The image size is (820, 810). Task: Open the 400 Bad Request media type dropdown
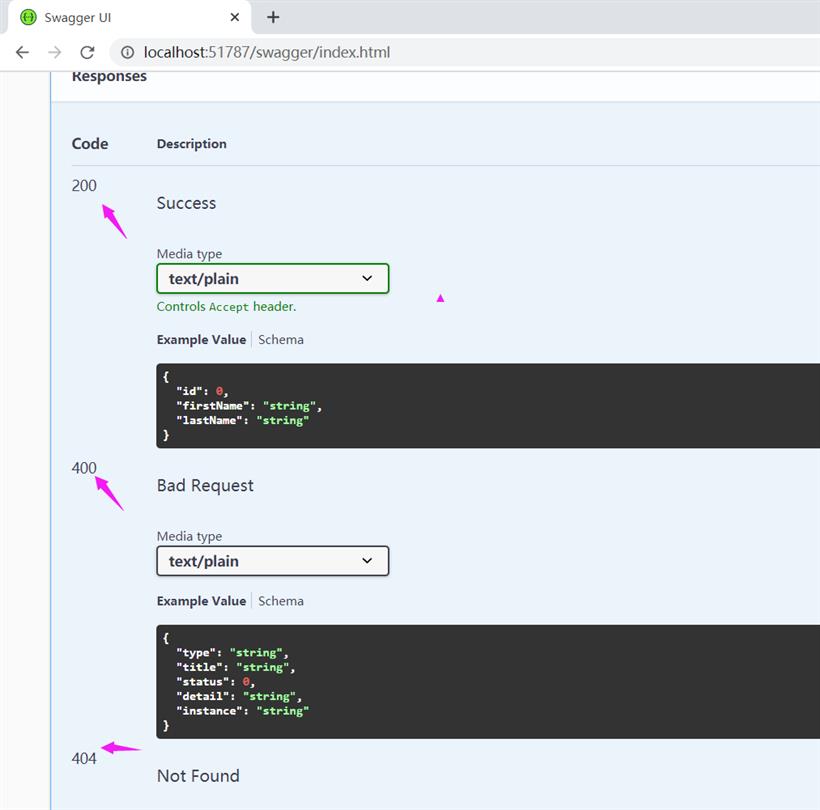pos(272,561)
